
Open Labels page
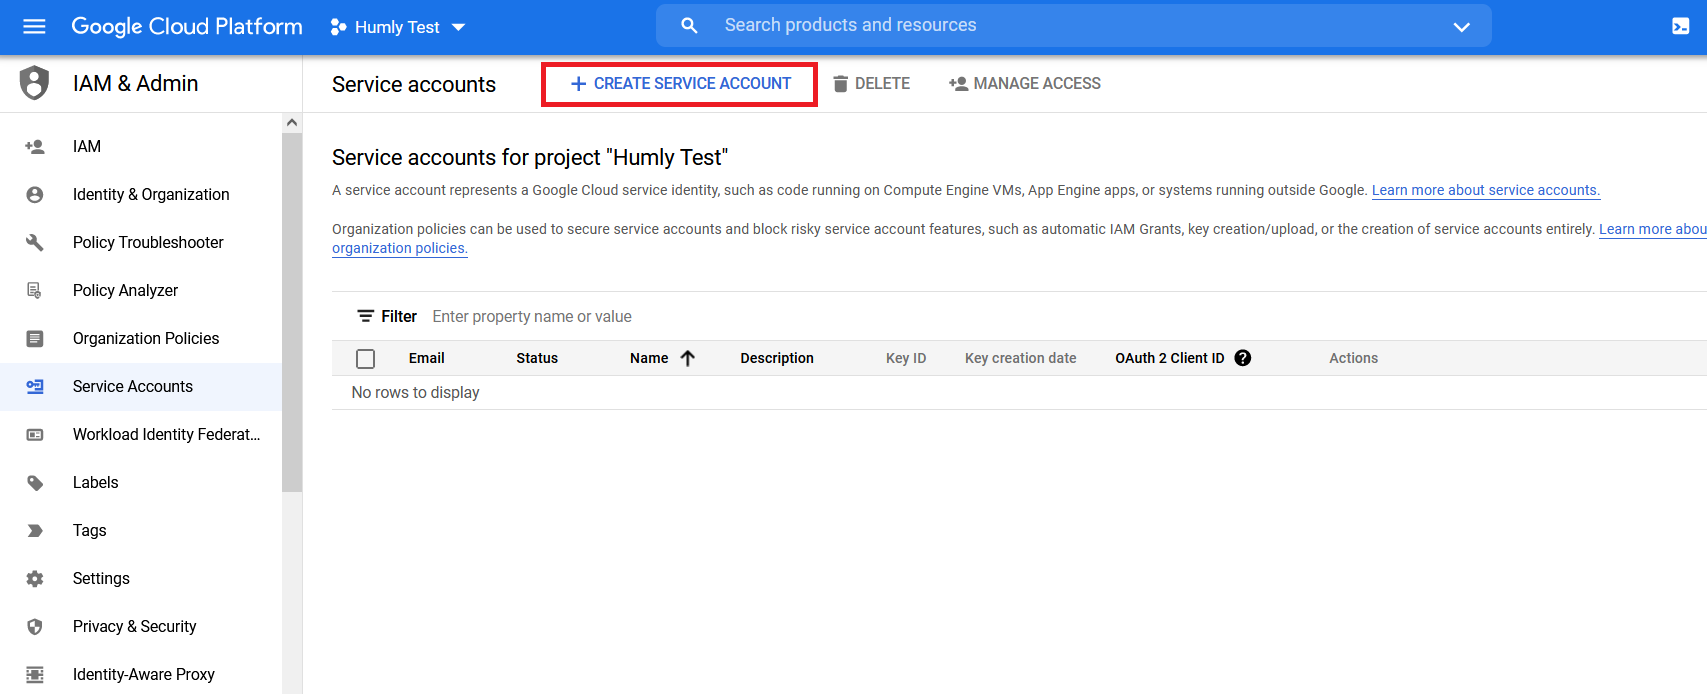[141, 483]
